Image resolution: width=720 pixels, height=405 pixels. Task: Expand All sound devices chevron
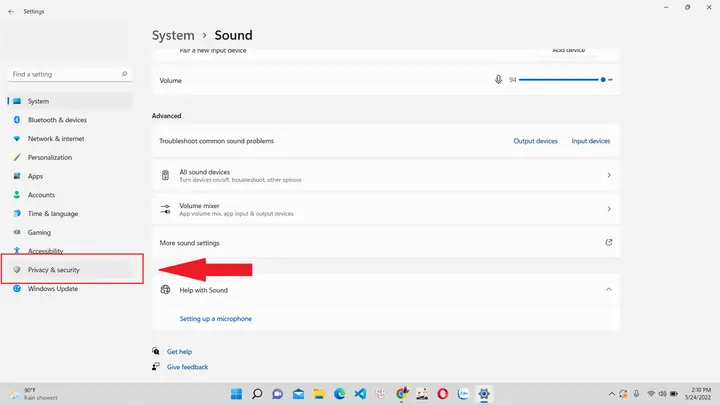609,175
